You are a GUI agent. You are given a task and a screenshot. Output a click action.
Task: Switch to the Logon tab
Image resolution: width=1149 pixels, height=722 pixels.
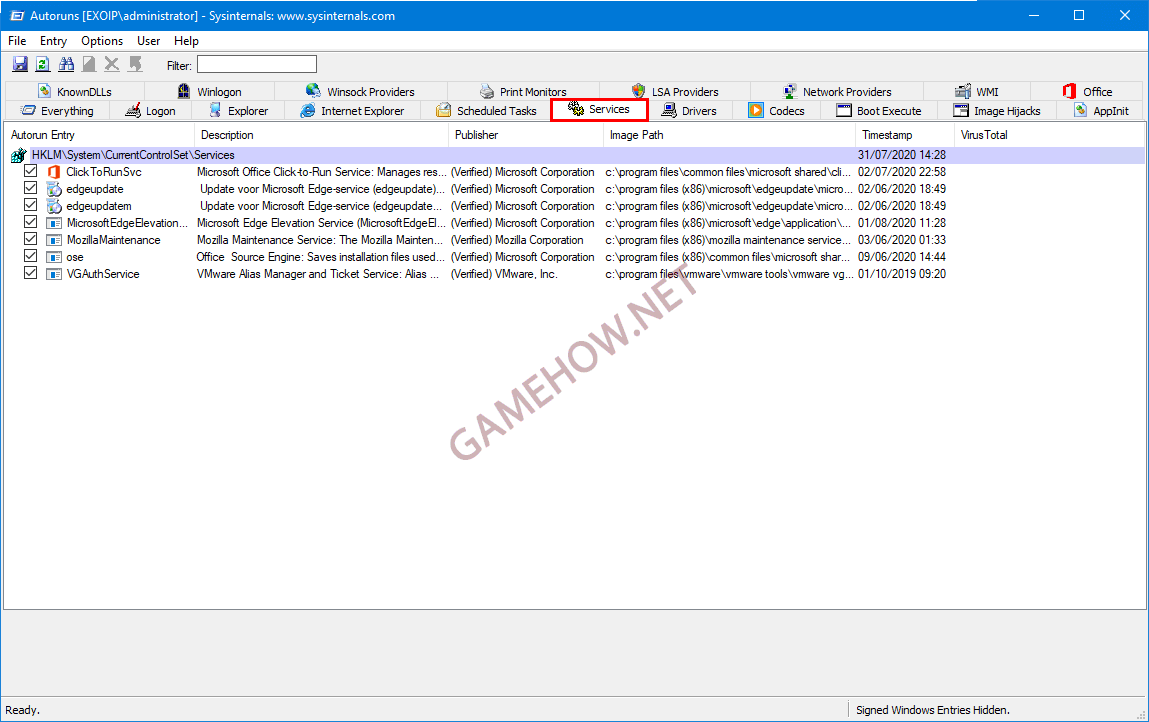point(150,111)
